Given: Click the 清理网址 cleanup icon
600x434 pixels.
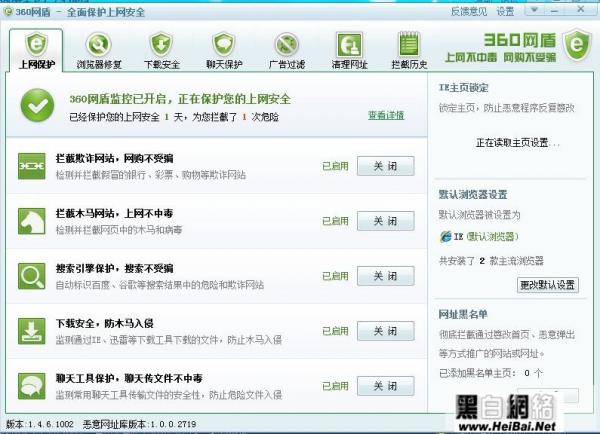Looking at the screenshot, I should (348, 45).
